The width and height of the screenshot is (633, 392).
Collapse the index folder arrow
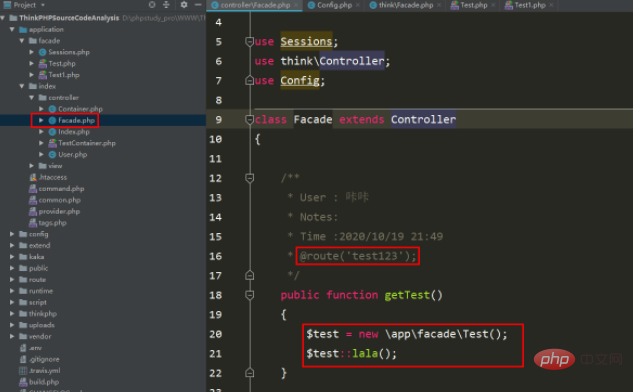22,86
